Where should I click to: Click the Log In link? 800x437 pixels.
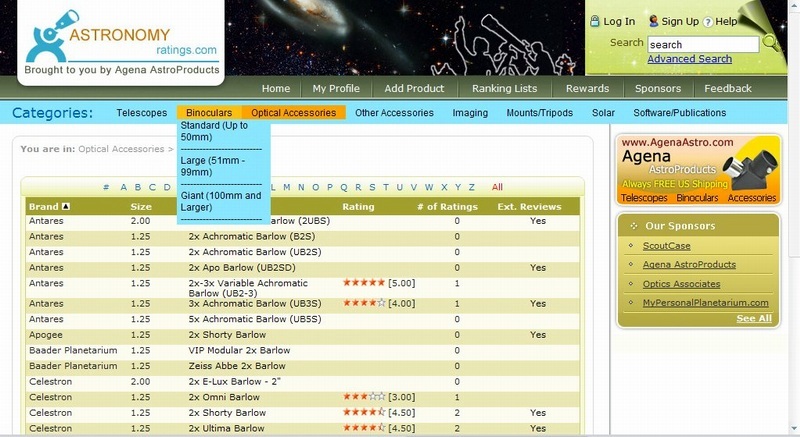619,21
